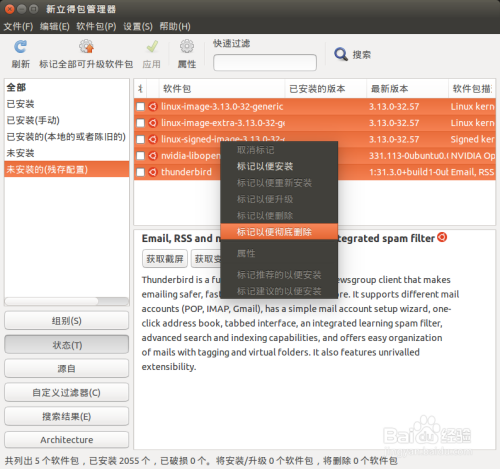Toggle the linux-signed-image checkbox
The image size is (500, 469).
(141, 139)
